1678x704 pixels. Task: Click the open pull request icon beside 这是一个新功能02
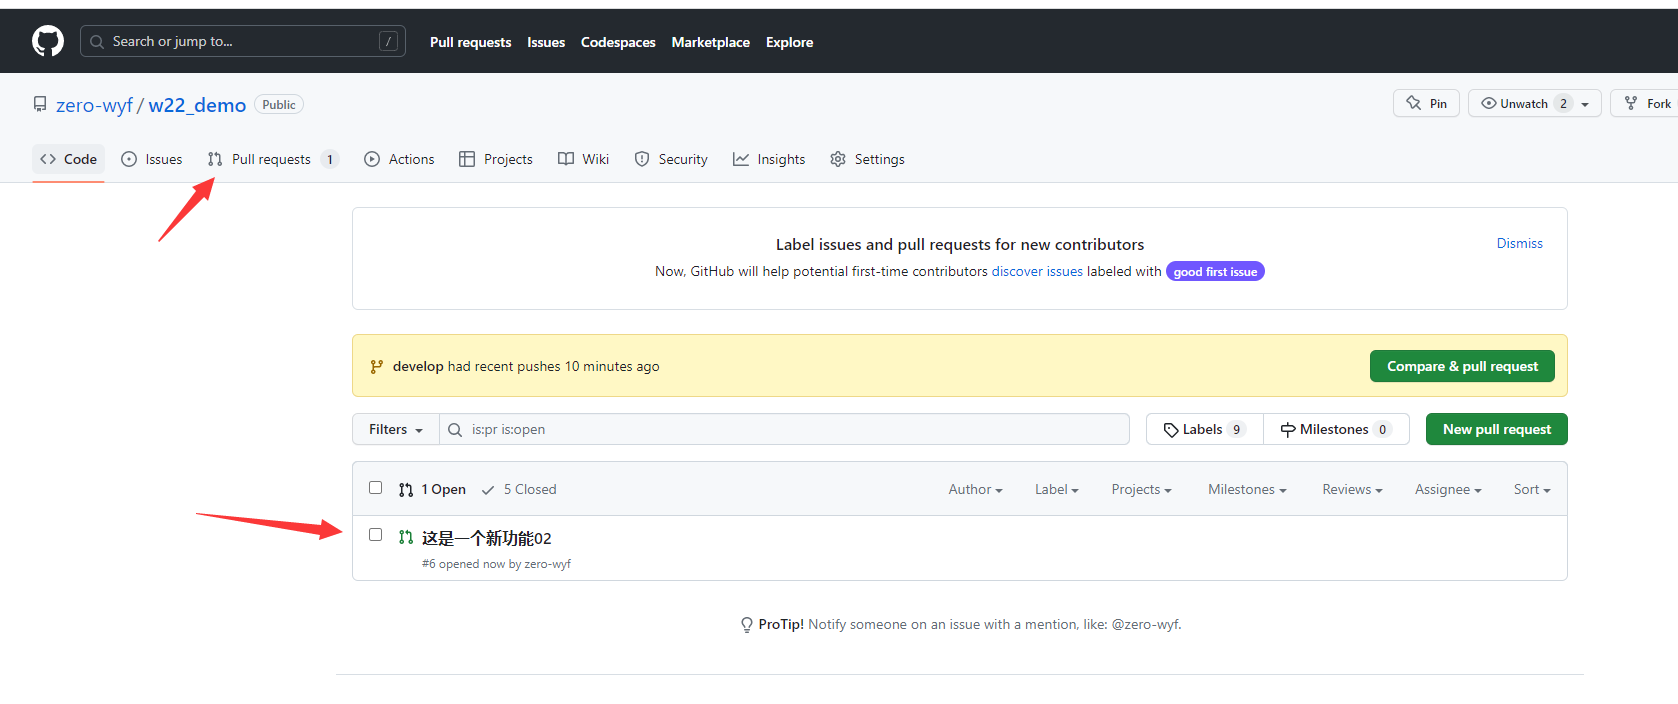coord(405,537)
